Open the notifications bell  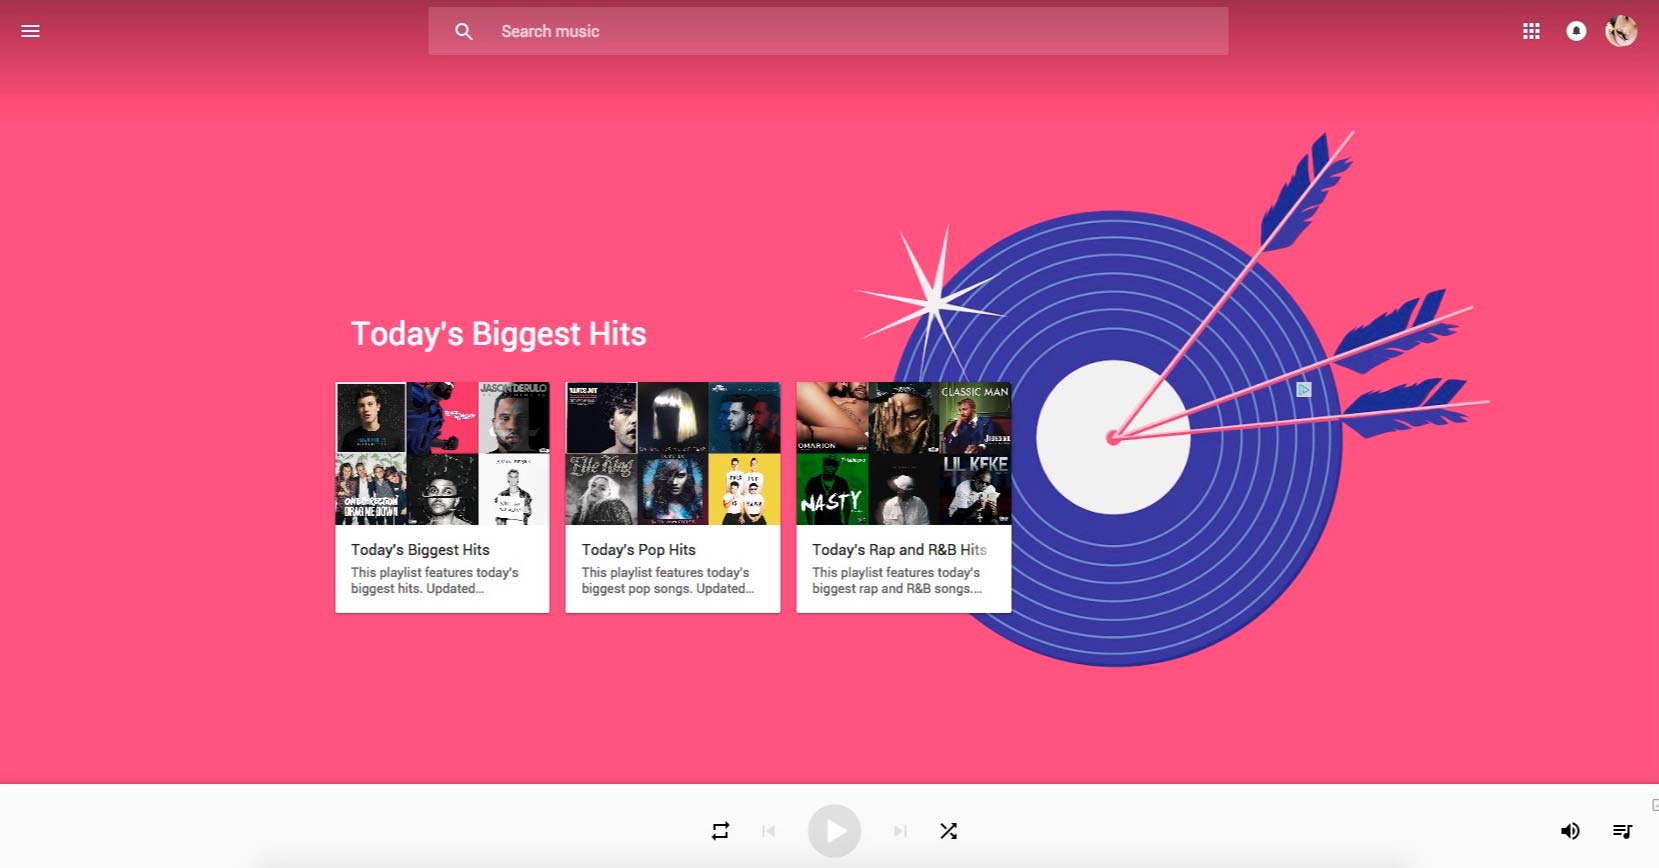(1576, 31)
